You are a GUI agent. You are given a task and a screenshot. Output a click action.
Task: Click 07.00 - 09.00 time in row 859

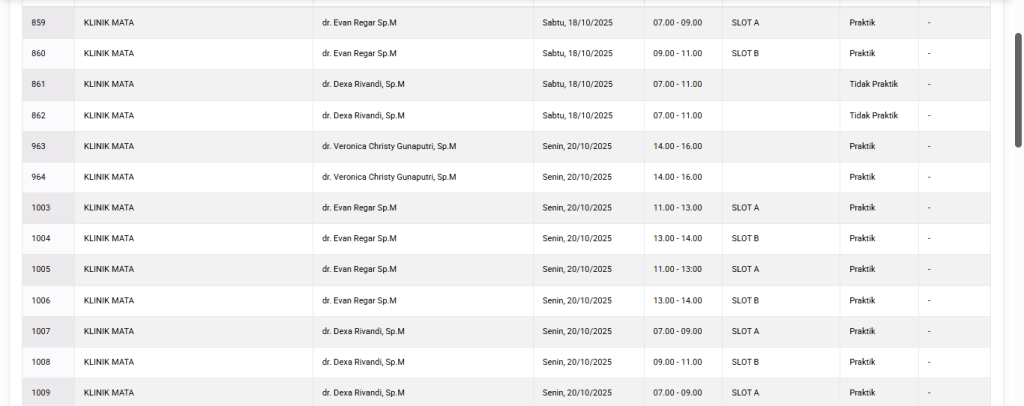click(677, 22)
